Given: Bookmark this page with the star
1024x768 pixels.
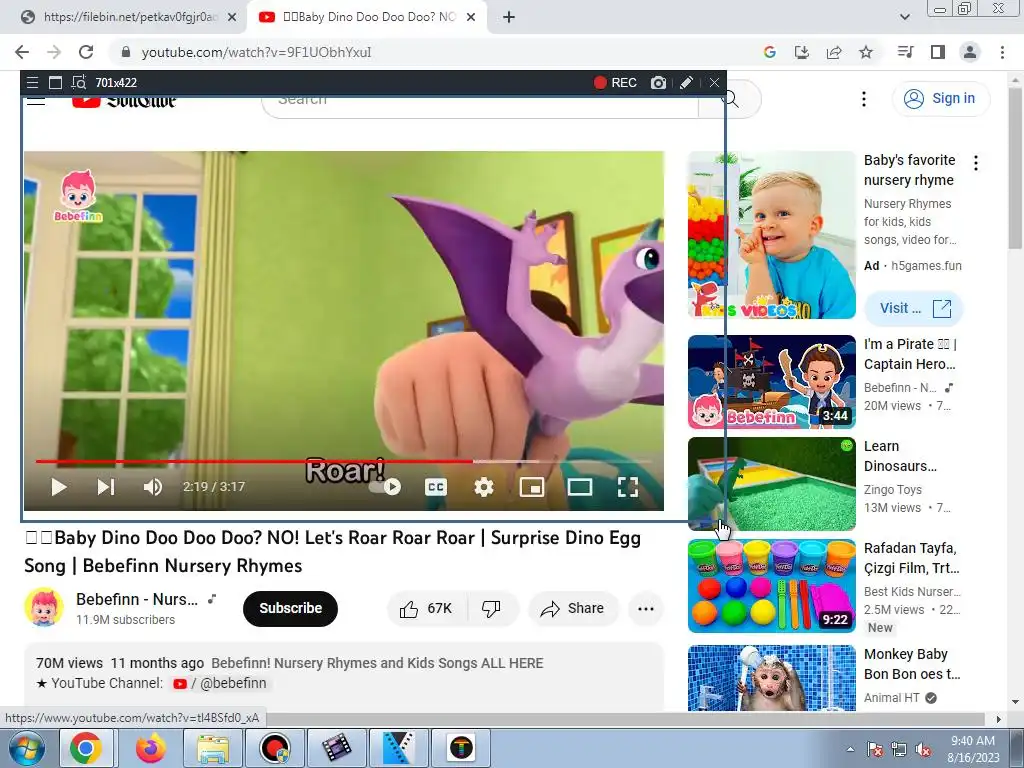Looking at the screenshot, I should (866, 52).
